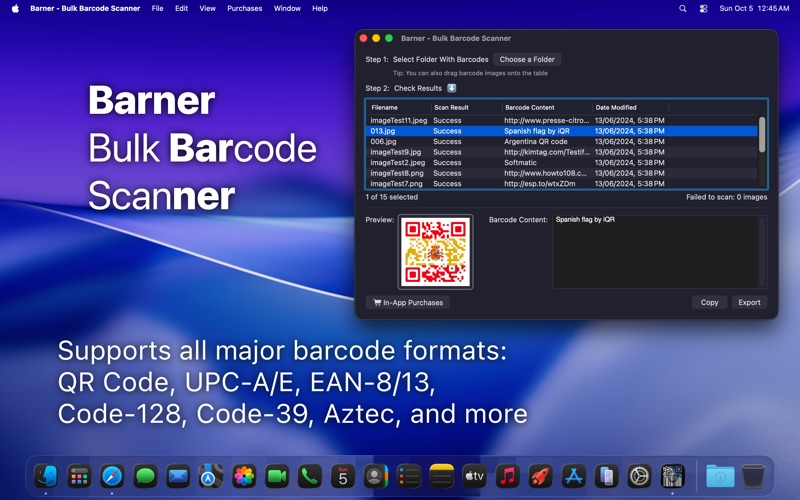Screen dimensions: 800x500
Task: Open Control Center in menu bar
Action: click(x=704, y=8)
